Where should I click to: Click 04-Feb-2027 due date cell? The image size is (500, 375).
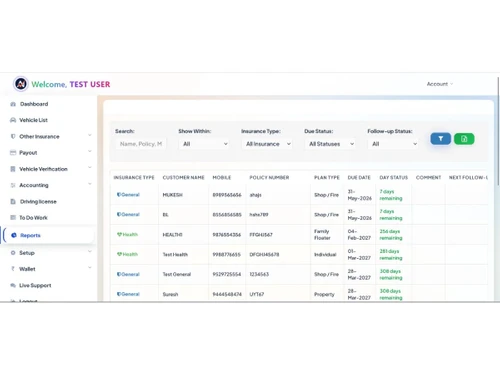click(x=359, y=234)
